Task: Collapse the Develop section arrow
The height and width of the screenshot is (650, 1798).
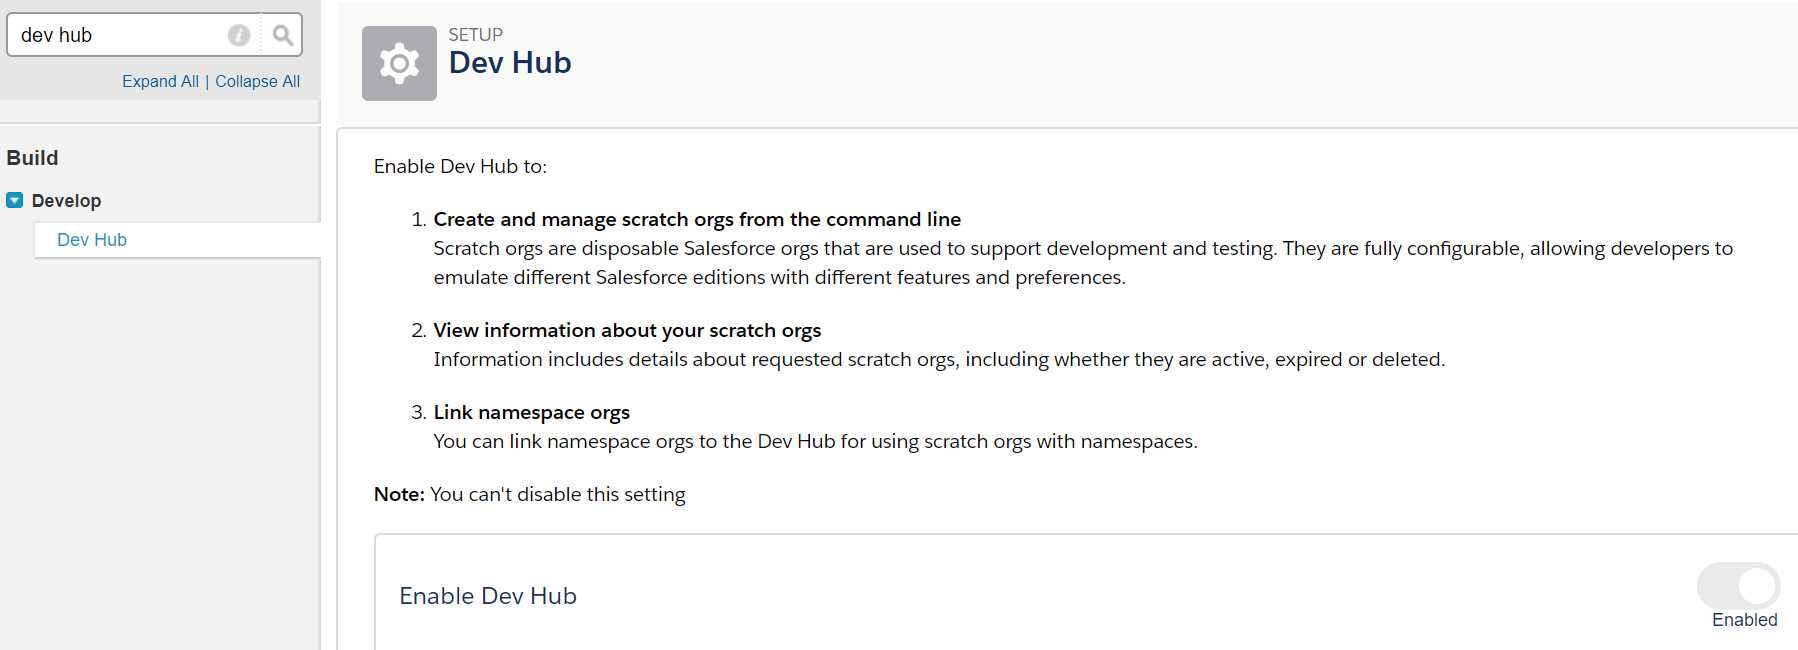Action: (x=15, y=200)
